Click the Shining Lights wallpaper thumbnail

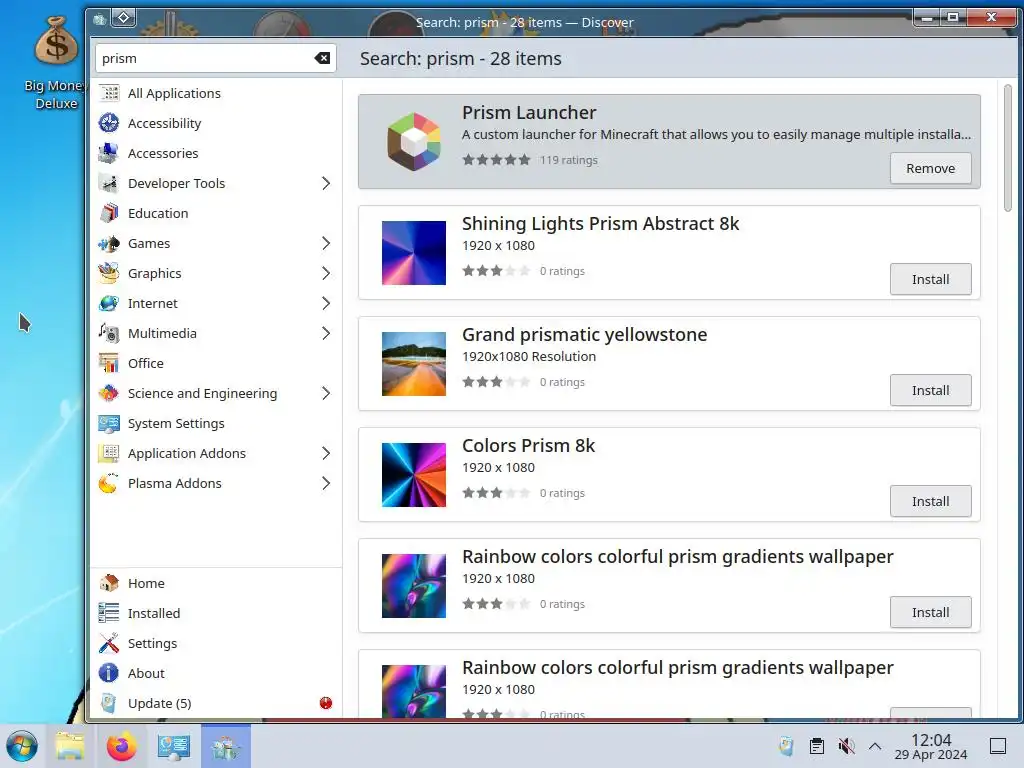(x=414, y=253)
